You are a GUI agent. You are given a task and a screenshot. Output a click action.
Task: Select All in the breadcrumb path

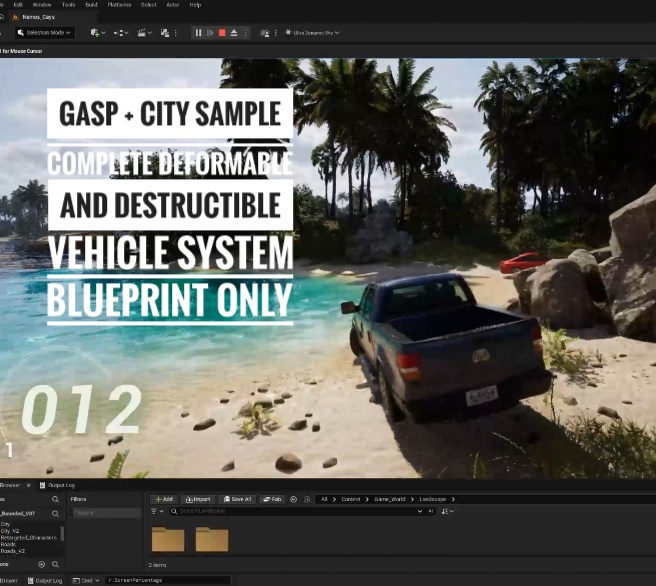click(324, 499)
